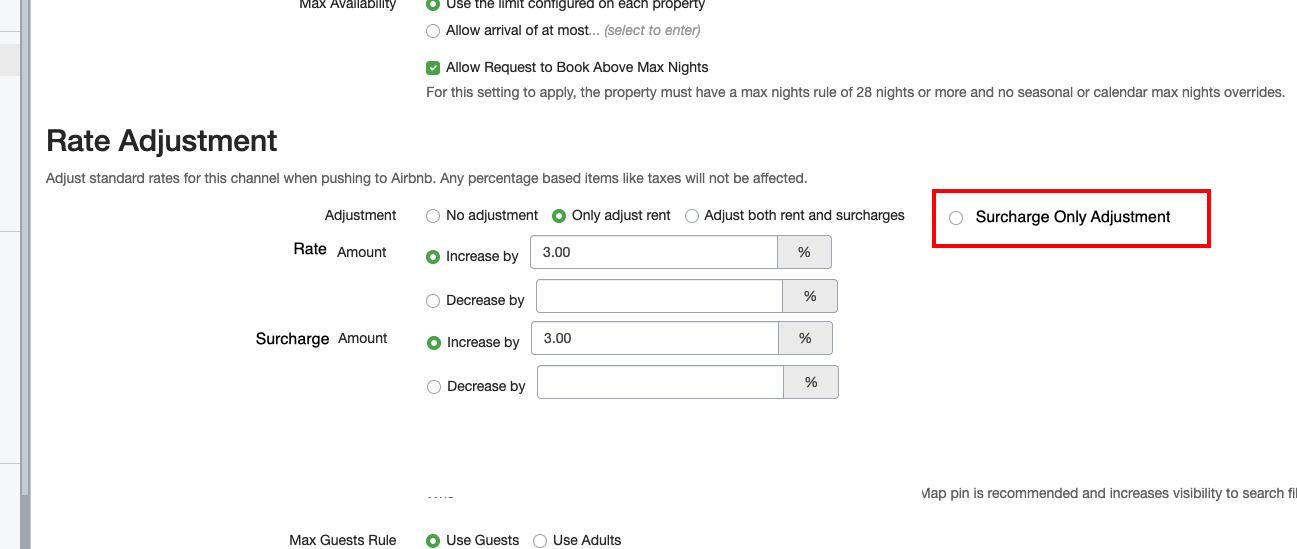
Task: Select Surcharge 'Decrease by' radio button
Action: pyautogui.click(x=434, y=387)
